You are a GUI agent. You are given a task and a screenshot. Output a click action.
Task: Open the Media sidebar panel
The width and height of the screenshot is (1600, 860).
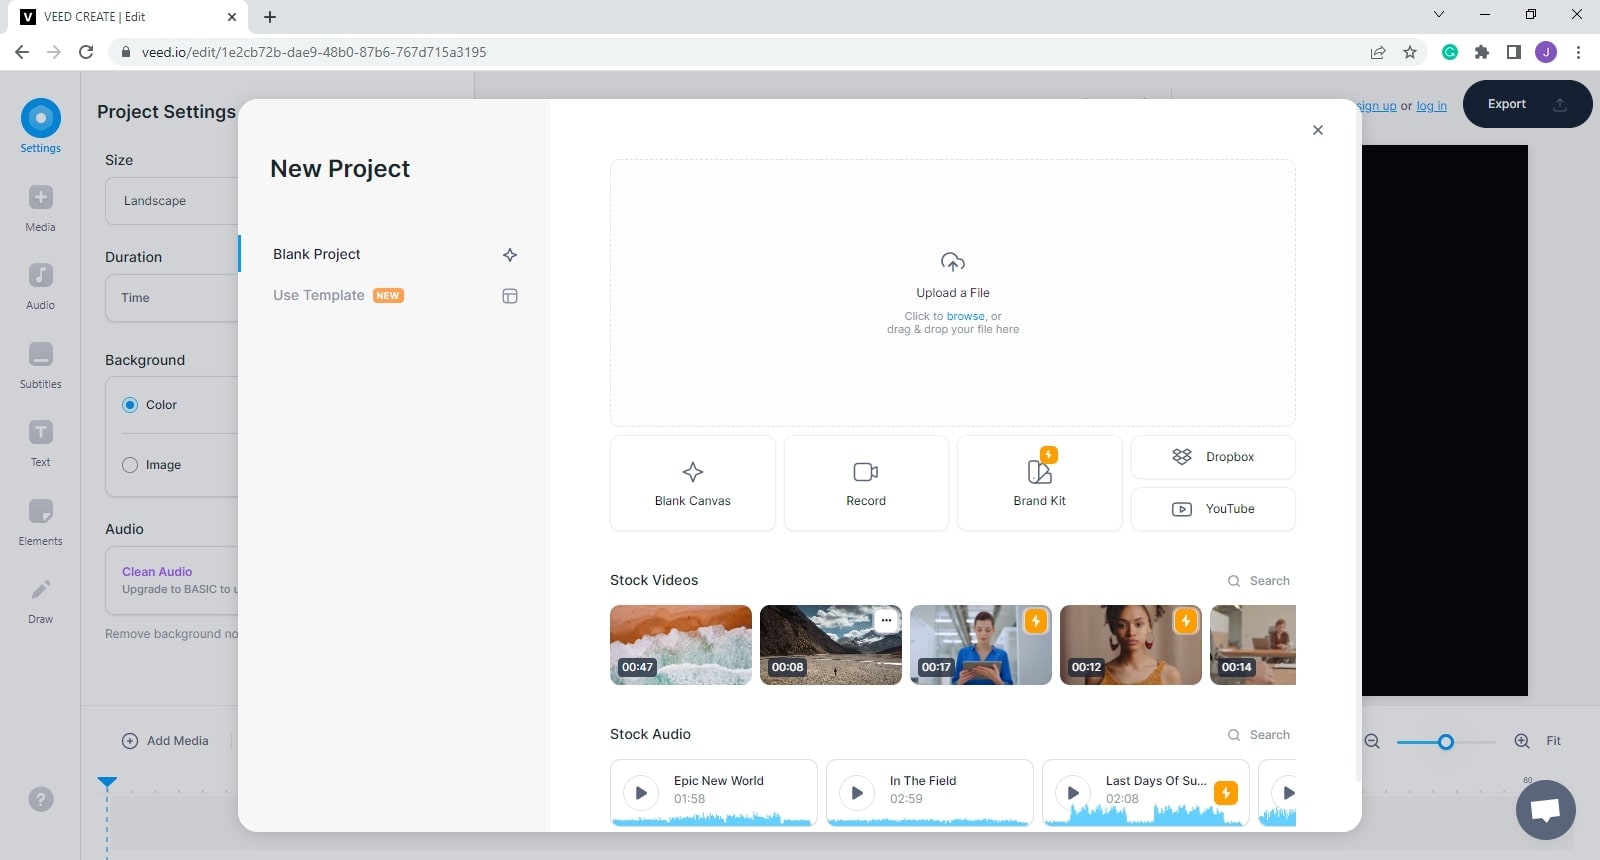tap(40, 208)
